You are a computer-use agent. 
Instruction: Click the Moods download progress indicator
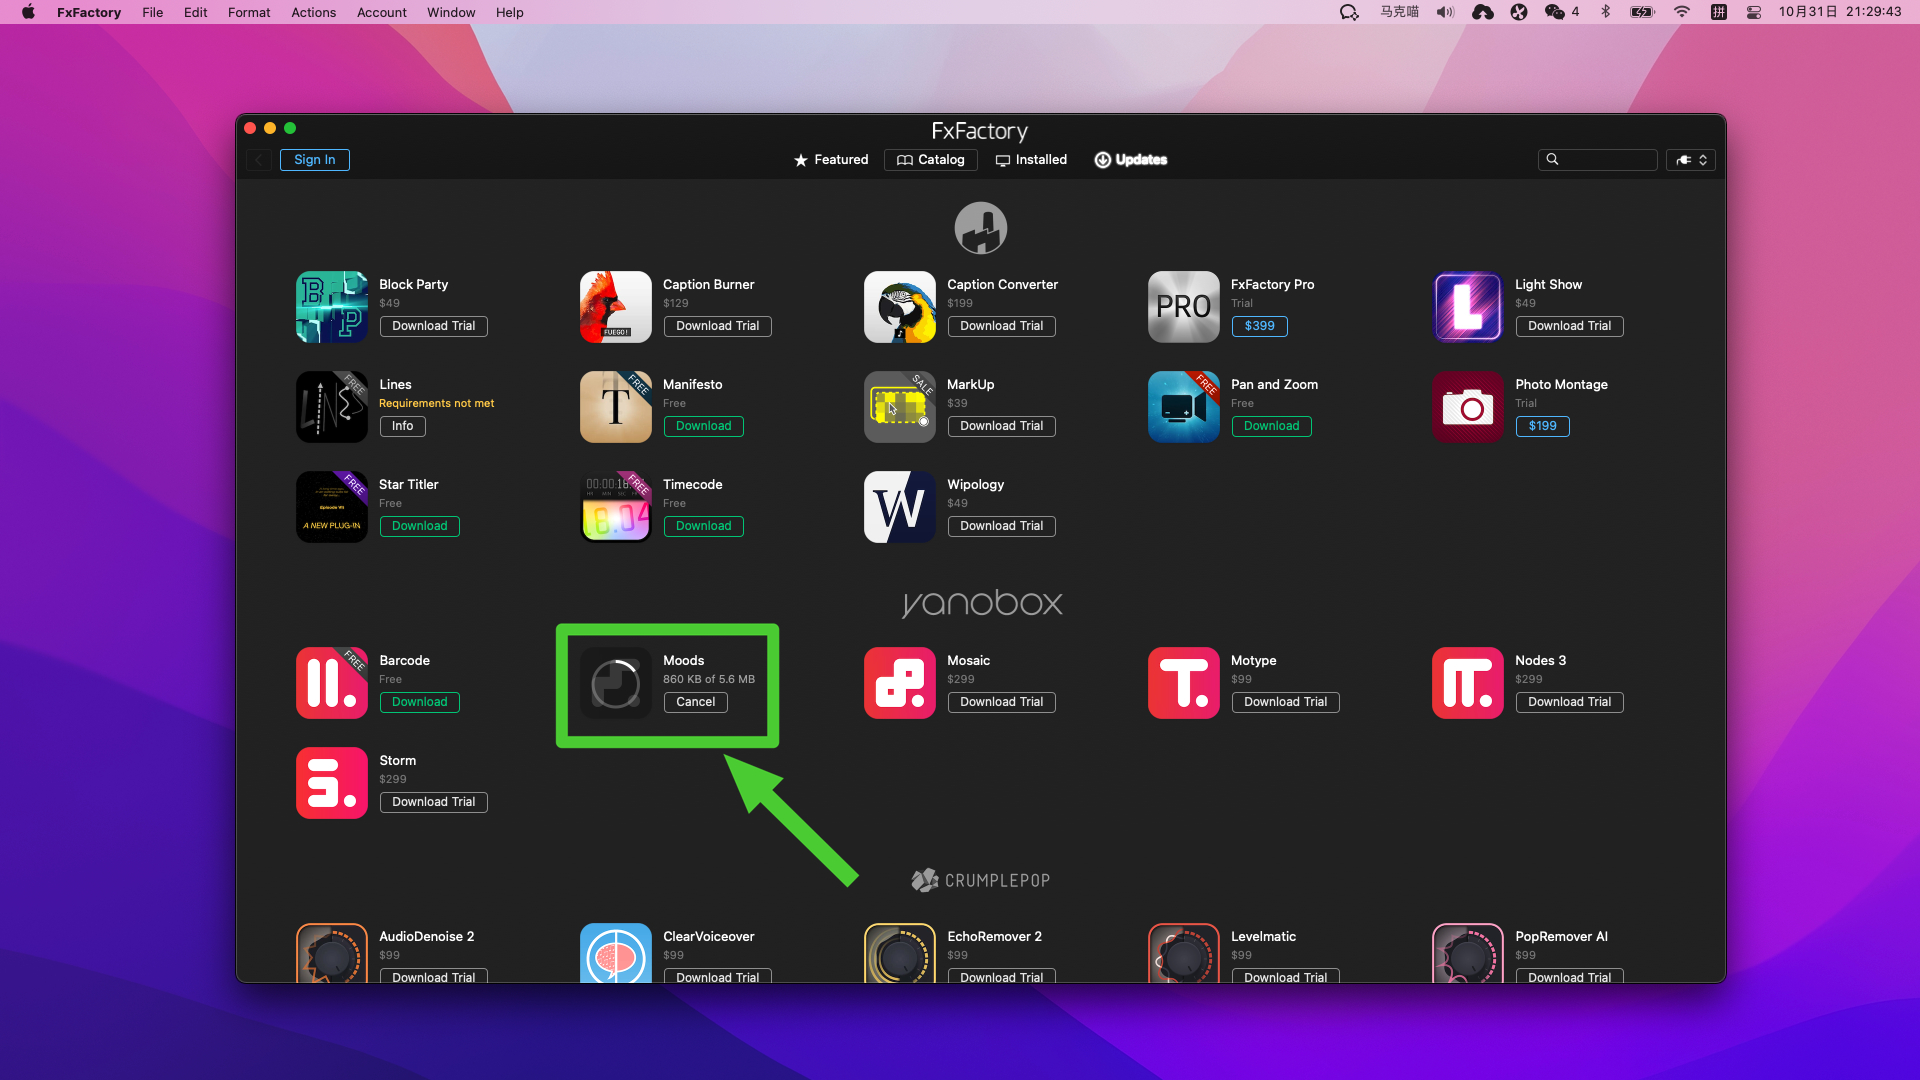coord(615,684)
